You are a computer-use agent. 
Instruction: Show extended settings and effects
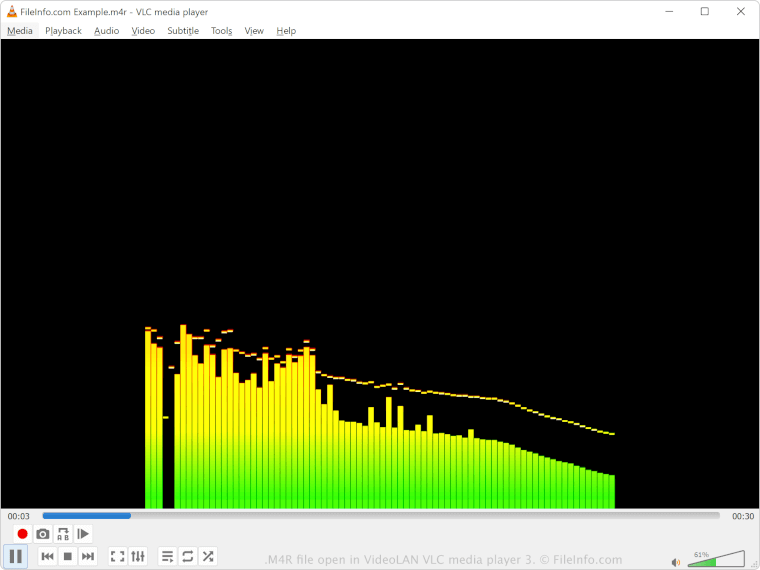[x=138, y=556]
